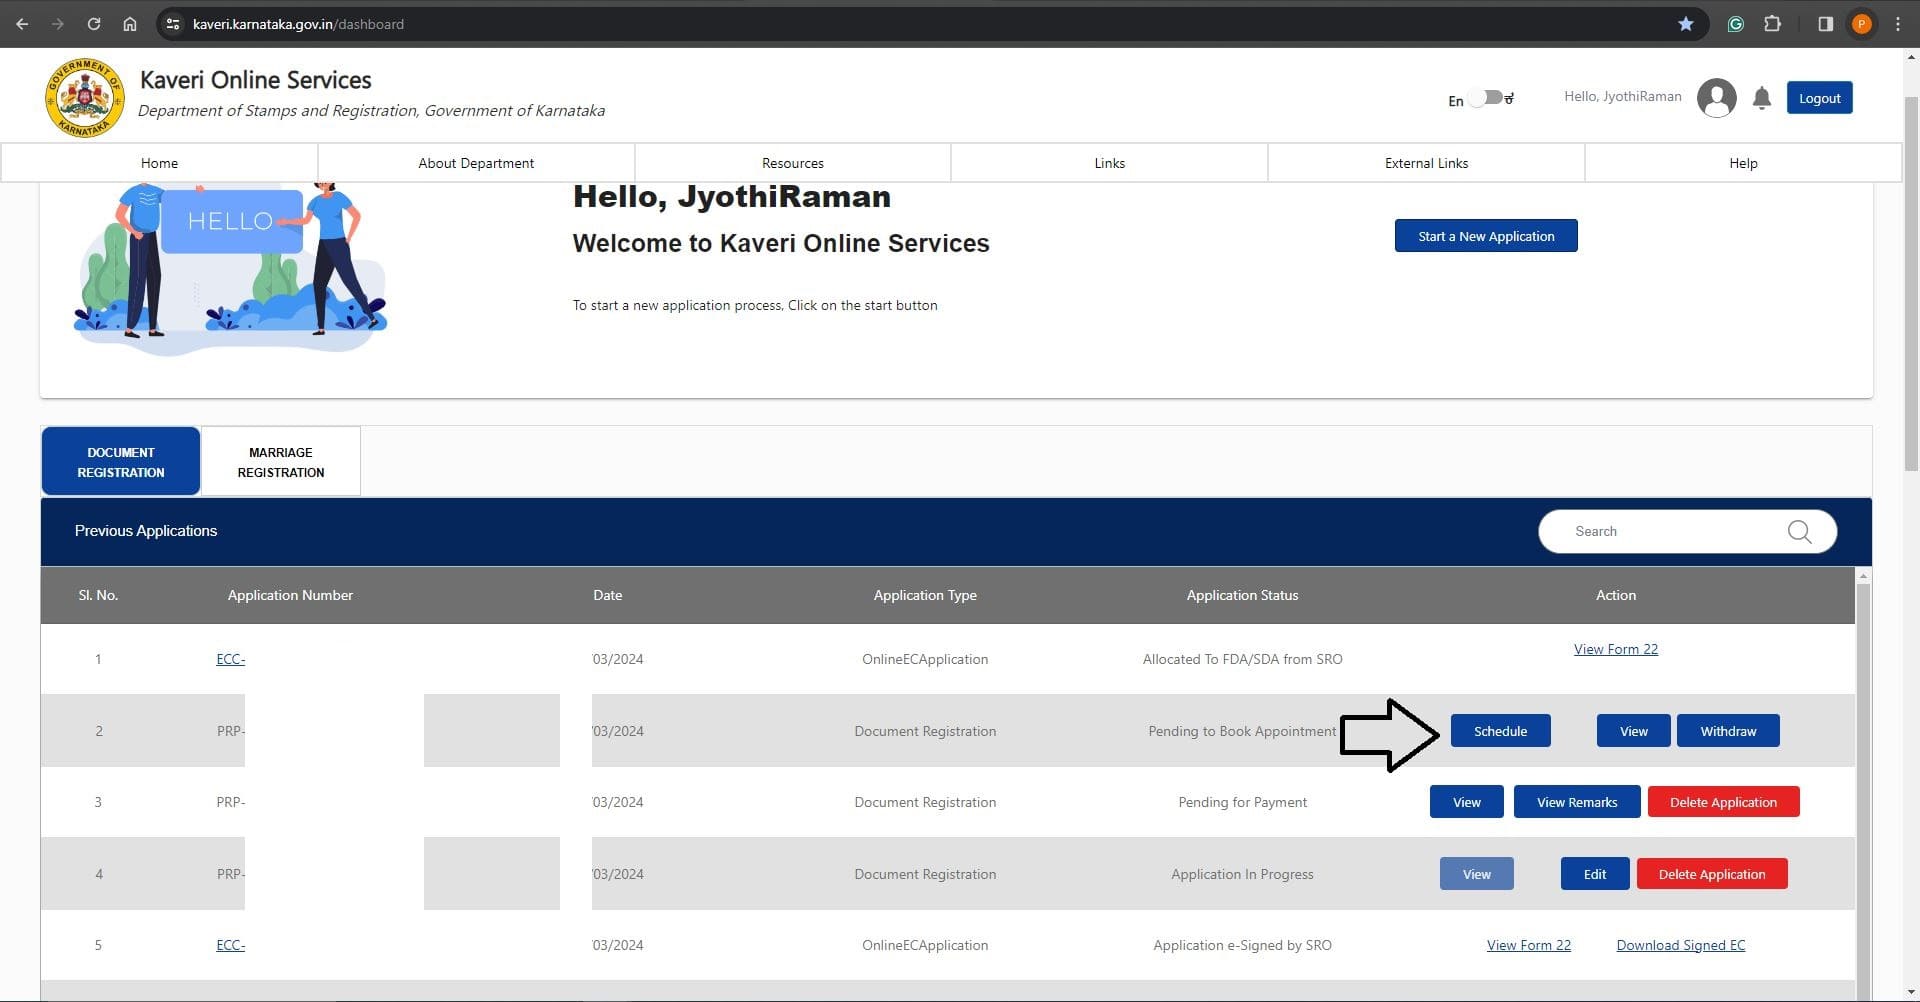This screenshot has width=1920, height=1002.
Task: Bookmark page with star icon
Action: 1686,24
